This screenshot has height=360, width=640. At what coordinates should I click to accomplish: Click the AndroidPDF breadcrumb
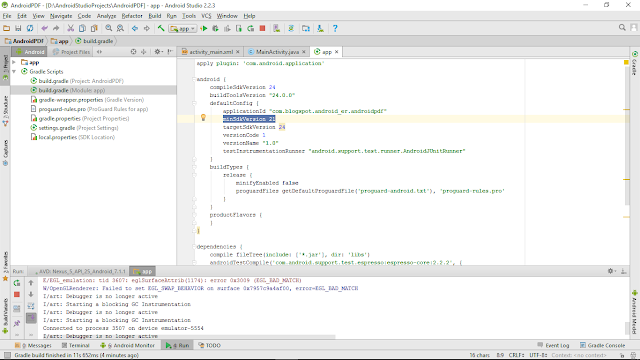(x=24, y=41)
